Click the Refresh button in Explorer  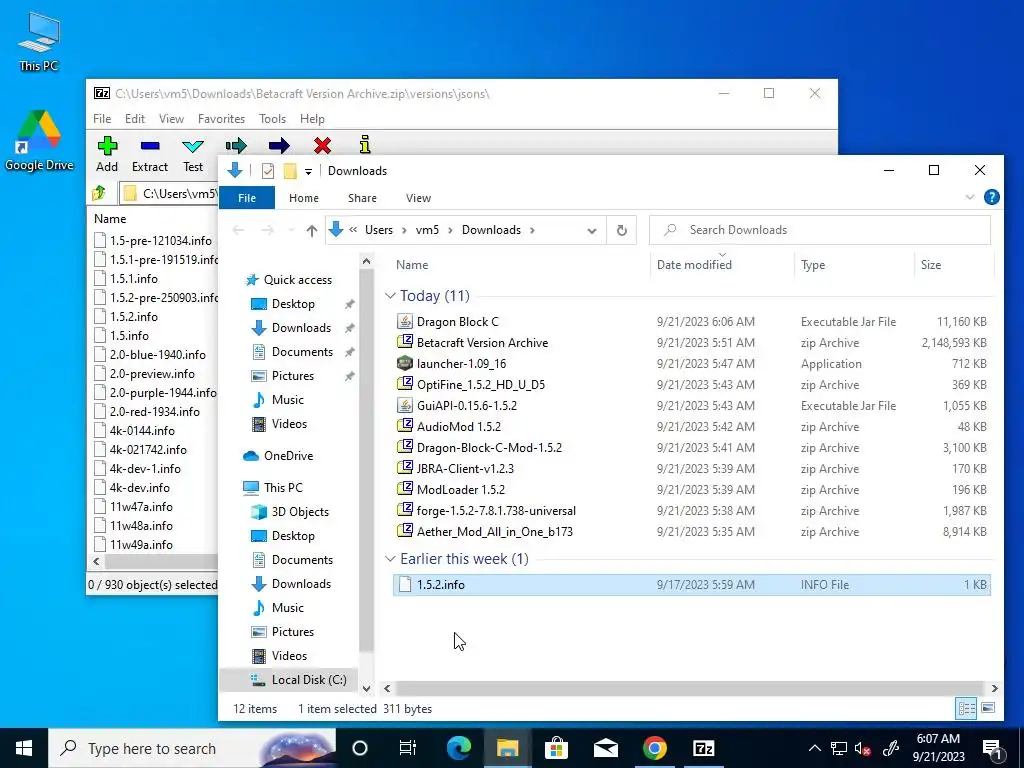pos(622,230)
